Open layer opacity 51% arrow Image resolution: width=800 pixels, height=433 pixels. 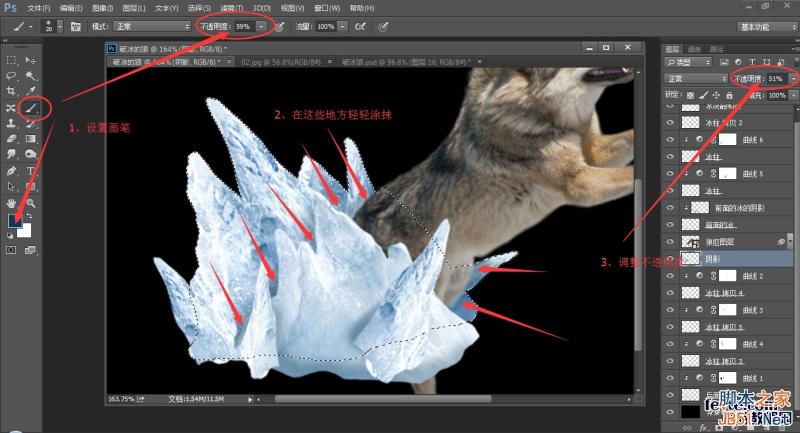point(793,79)
